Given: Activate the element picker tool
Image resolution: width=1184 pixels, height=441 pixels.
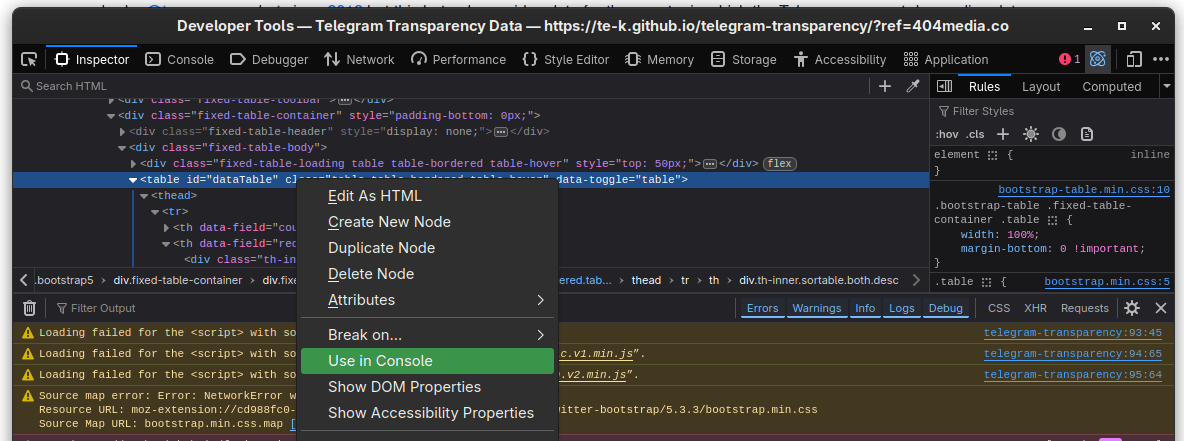Looking at the screenshot, I should click(x=29, y=59).
